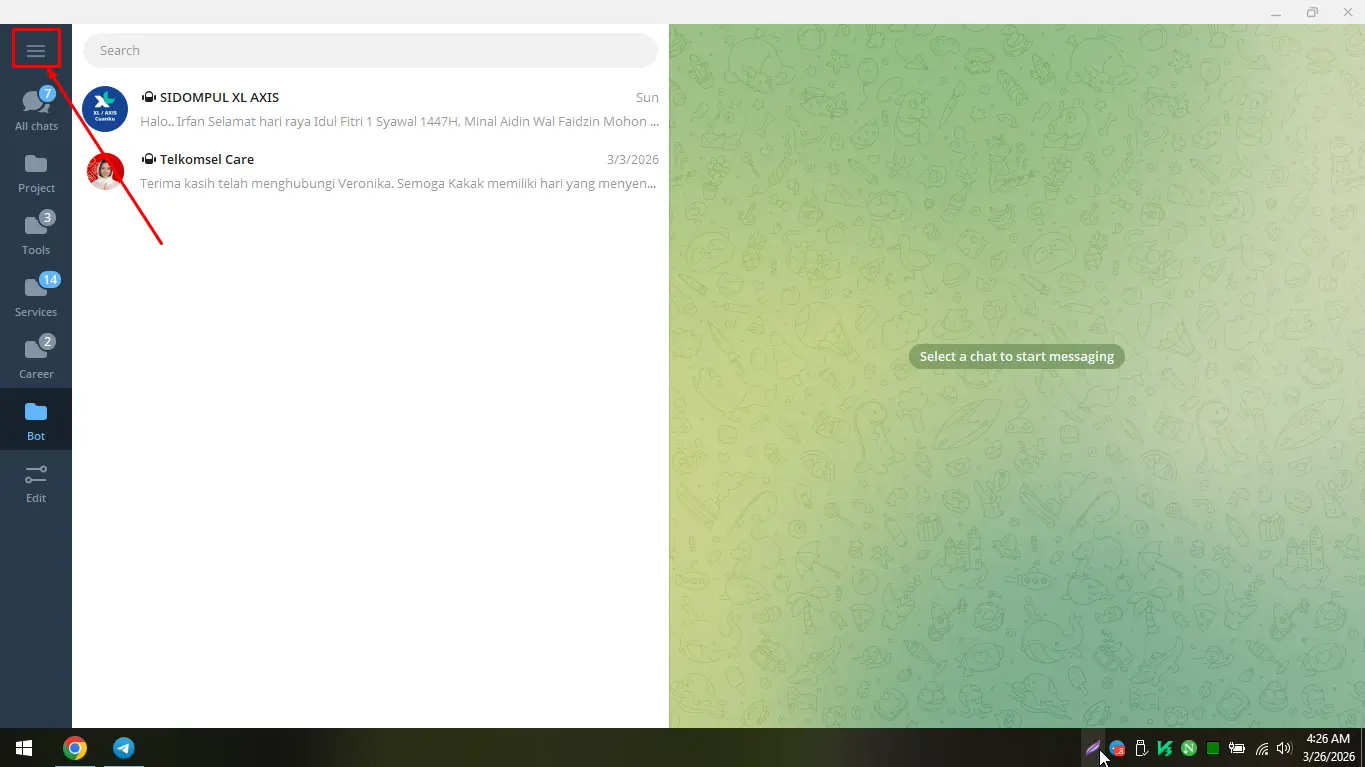Open the Telkomsel Care chat
The image size is (1365, 767).
tap(400, 171)
